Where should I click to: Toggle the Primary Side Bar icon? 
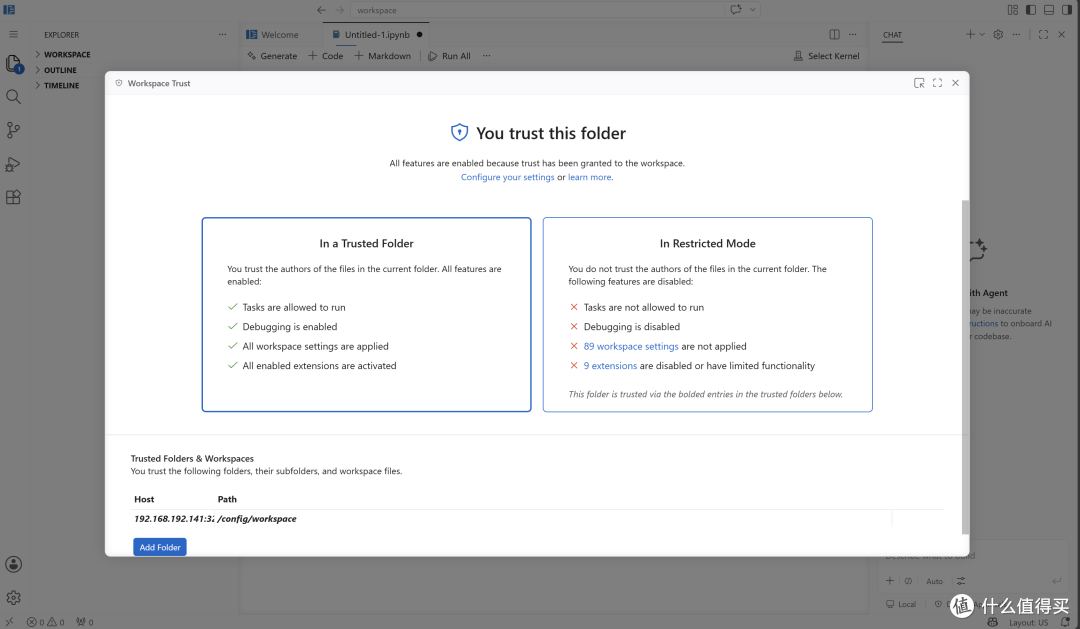pyautogui.click(x=1030, y=10)
